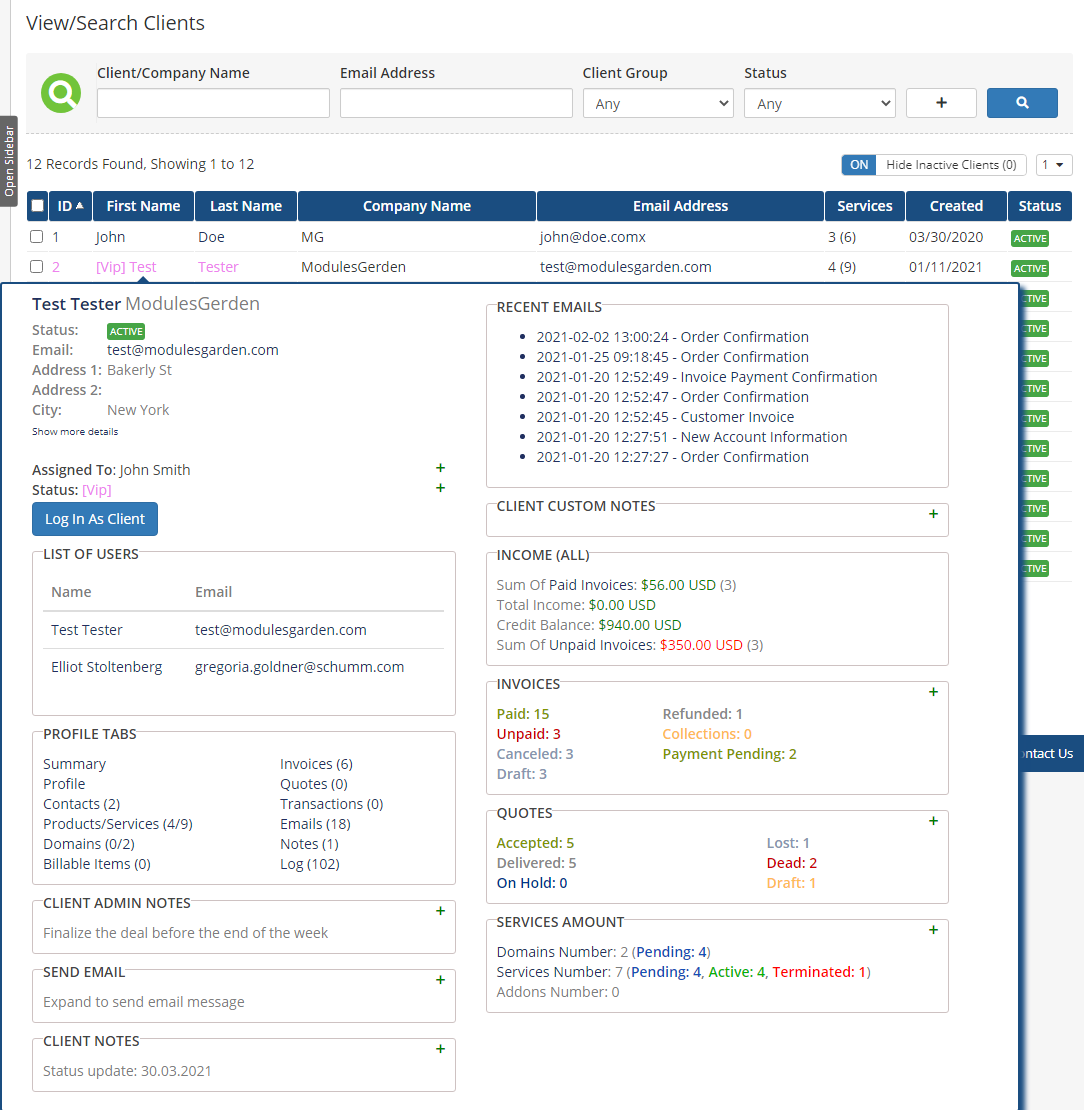This screenshot has height=1110, width=1084.
Task: Tick the checkbox for client Vip Test
Action: coord(37,266)
